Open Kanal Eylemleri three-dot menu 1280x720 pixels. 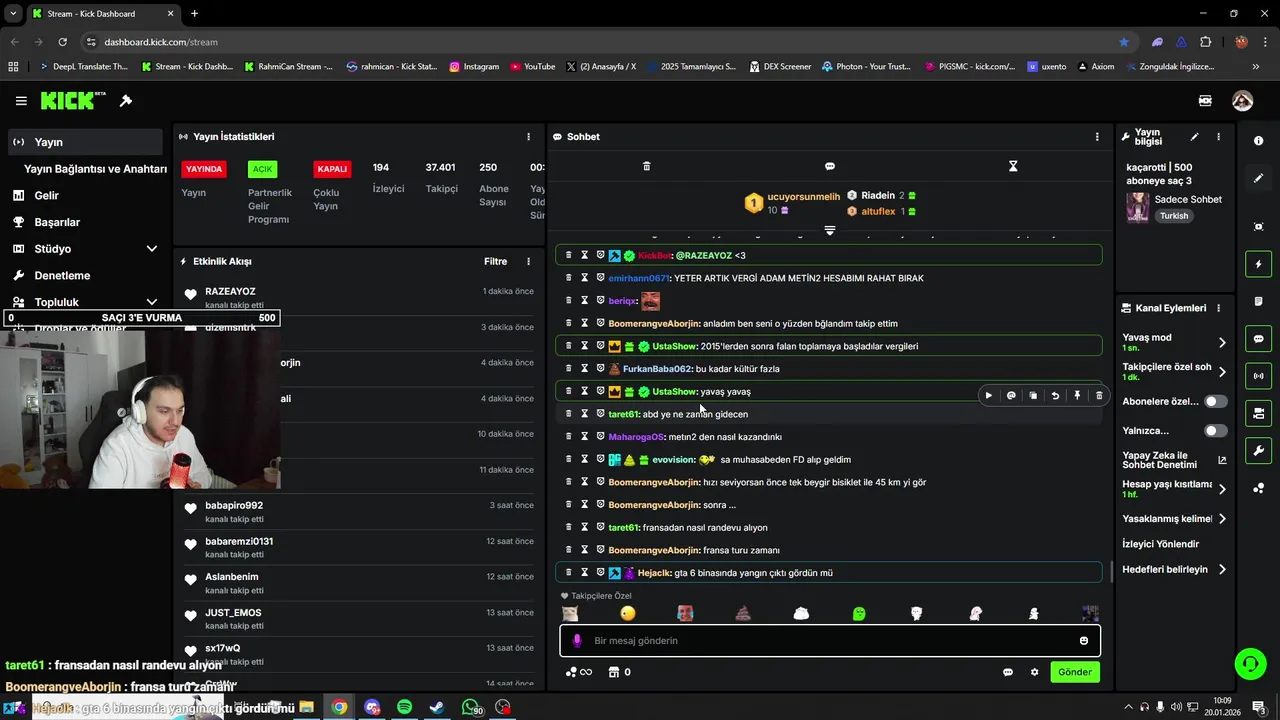pos(1218,308)
